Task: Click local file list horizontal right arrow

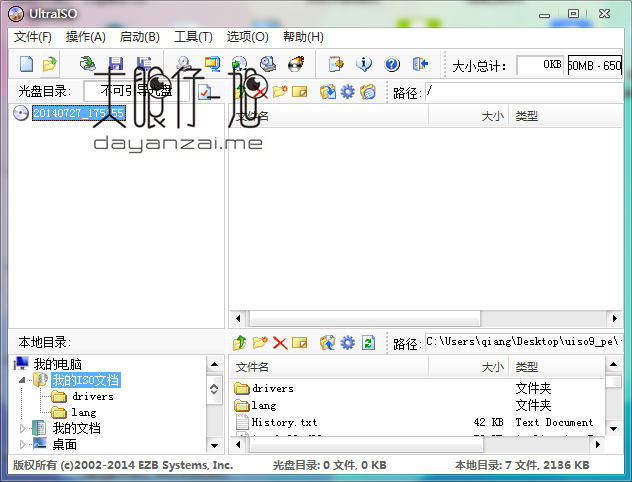Action: pos(598,445)
